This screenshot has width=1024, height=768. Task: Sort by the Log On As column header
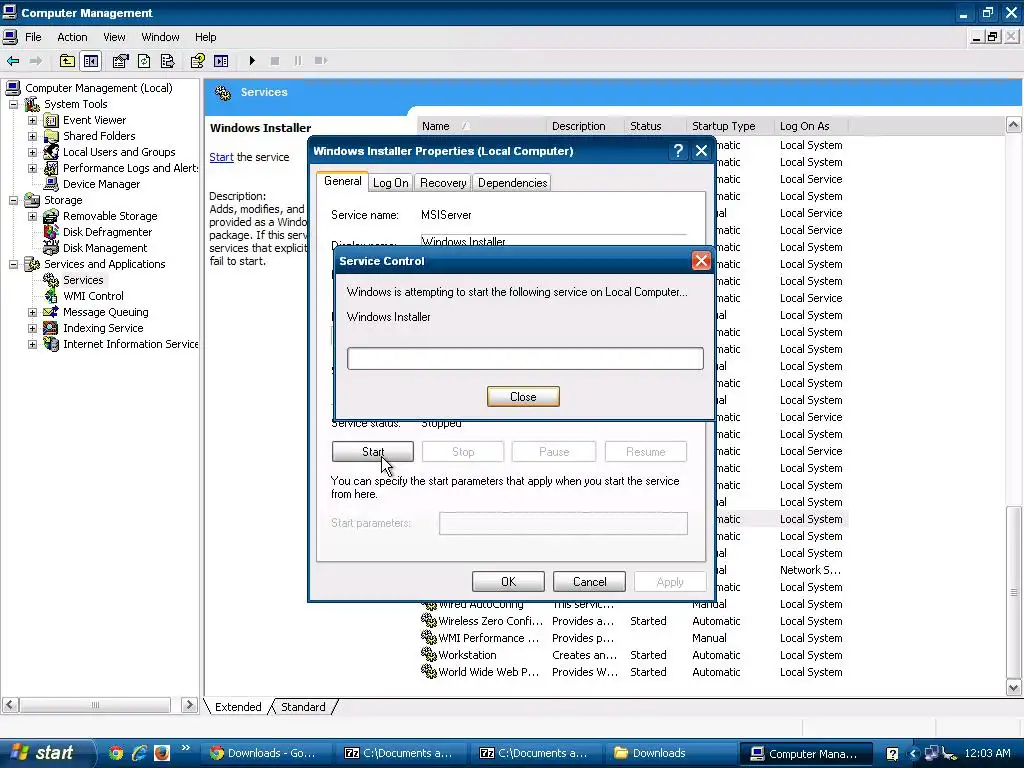811,126
